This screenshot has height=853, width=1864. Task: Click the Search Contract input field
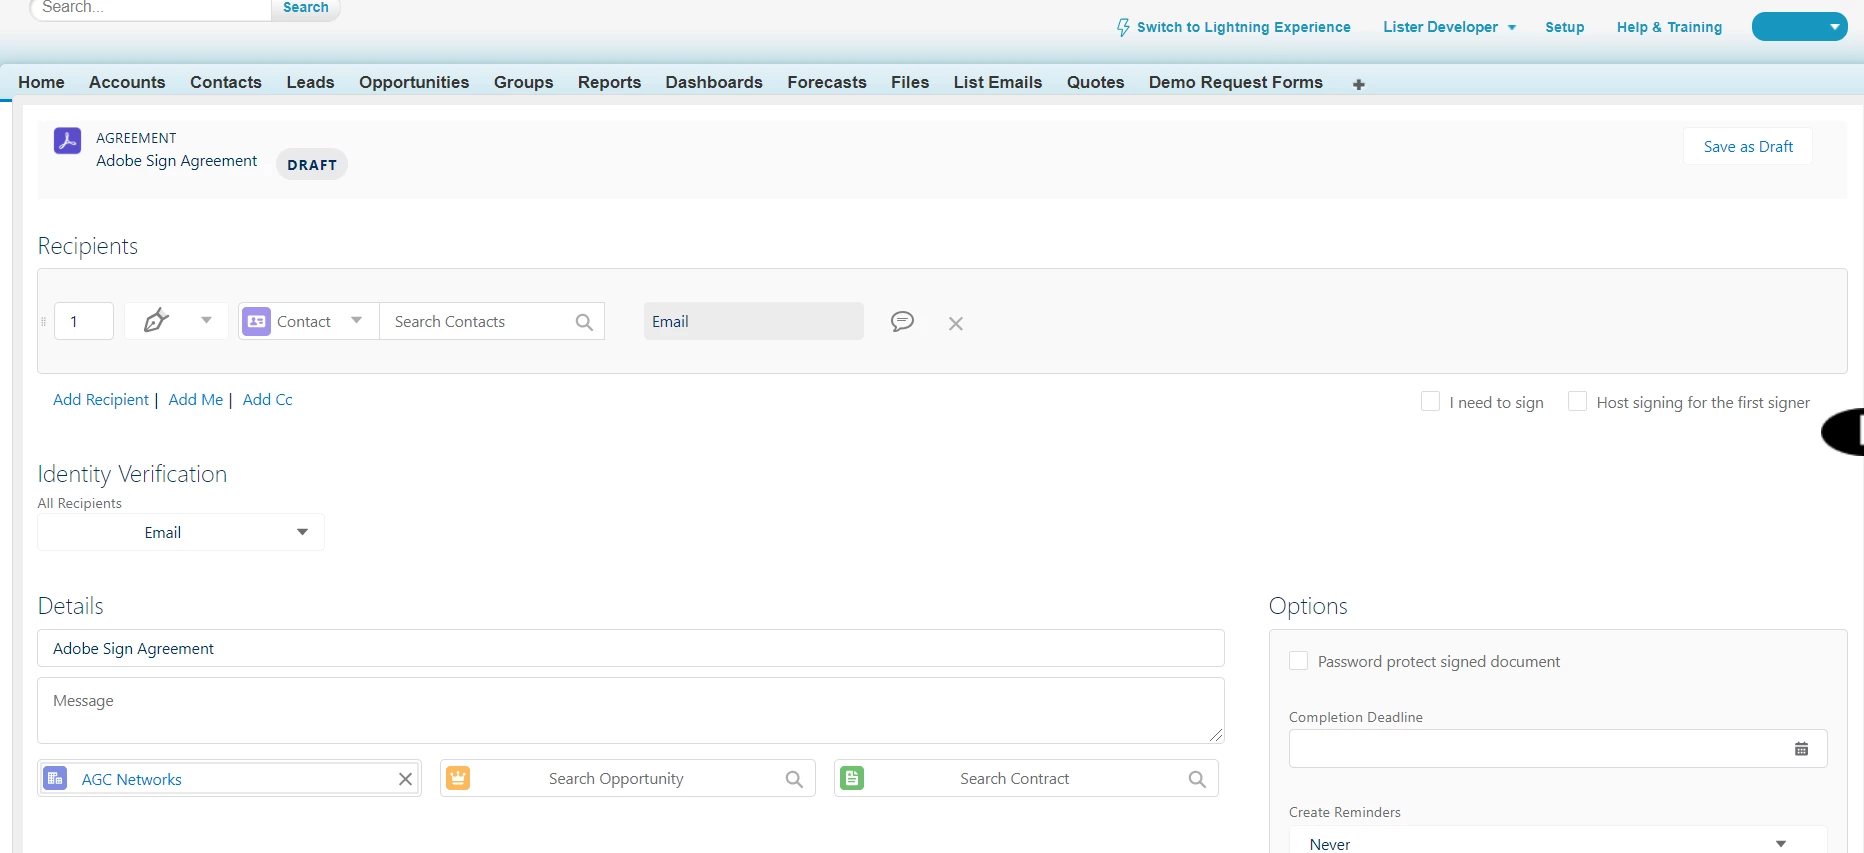pos(1026,778)
